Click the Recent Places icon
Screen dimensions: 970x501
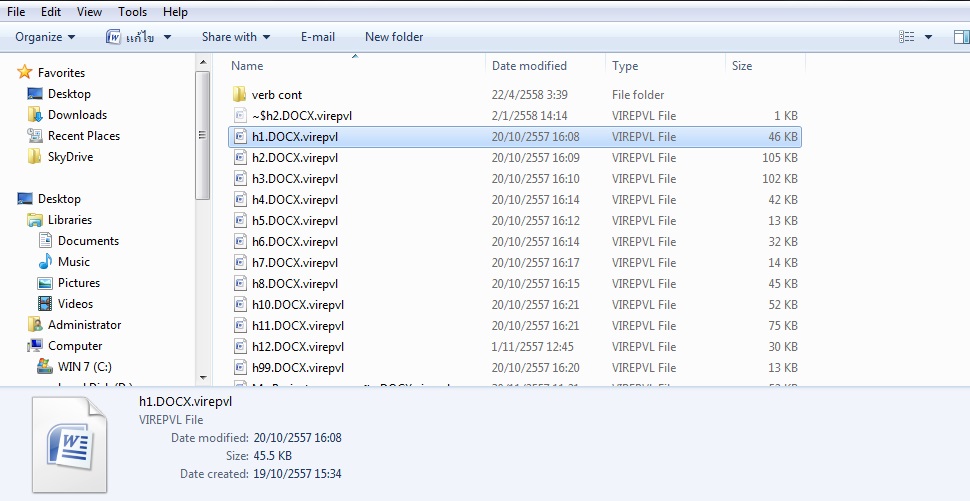[x=35, y=135]
